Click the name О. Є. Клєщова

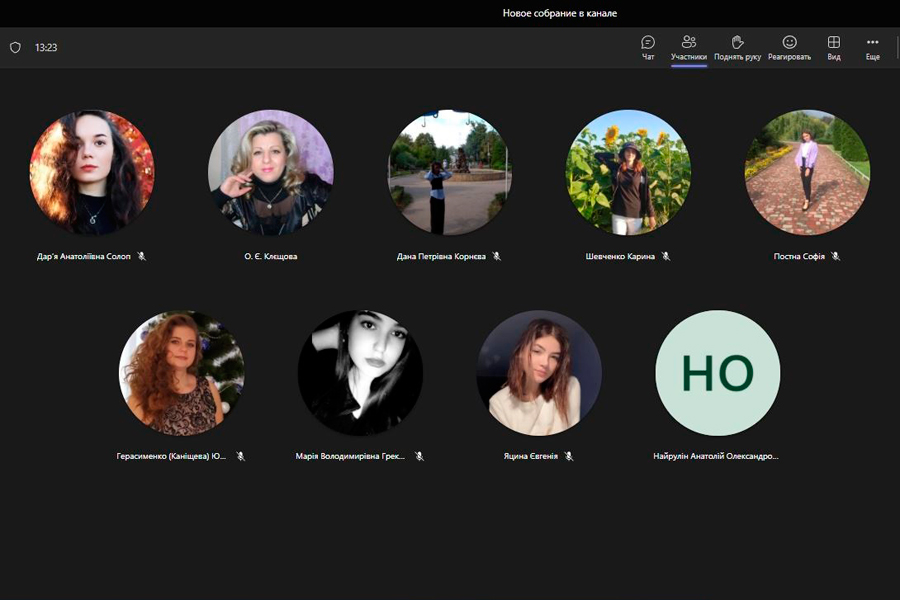pyautogui.click(x=271, y=256)
